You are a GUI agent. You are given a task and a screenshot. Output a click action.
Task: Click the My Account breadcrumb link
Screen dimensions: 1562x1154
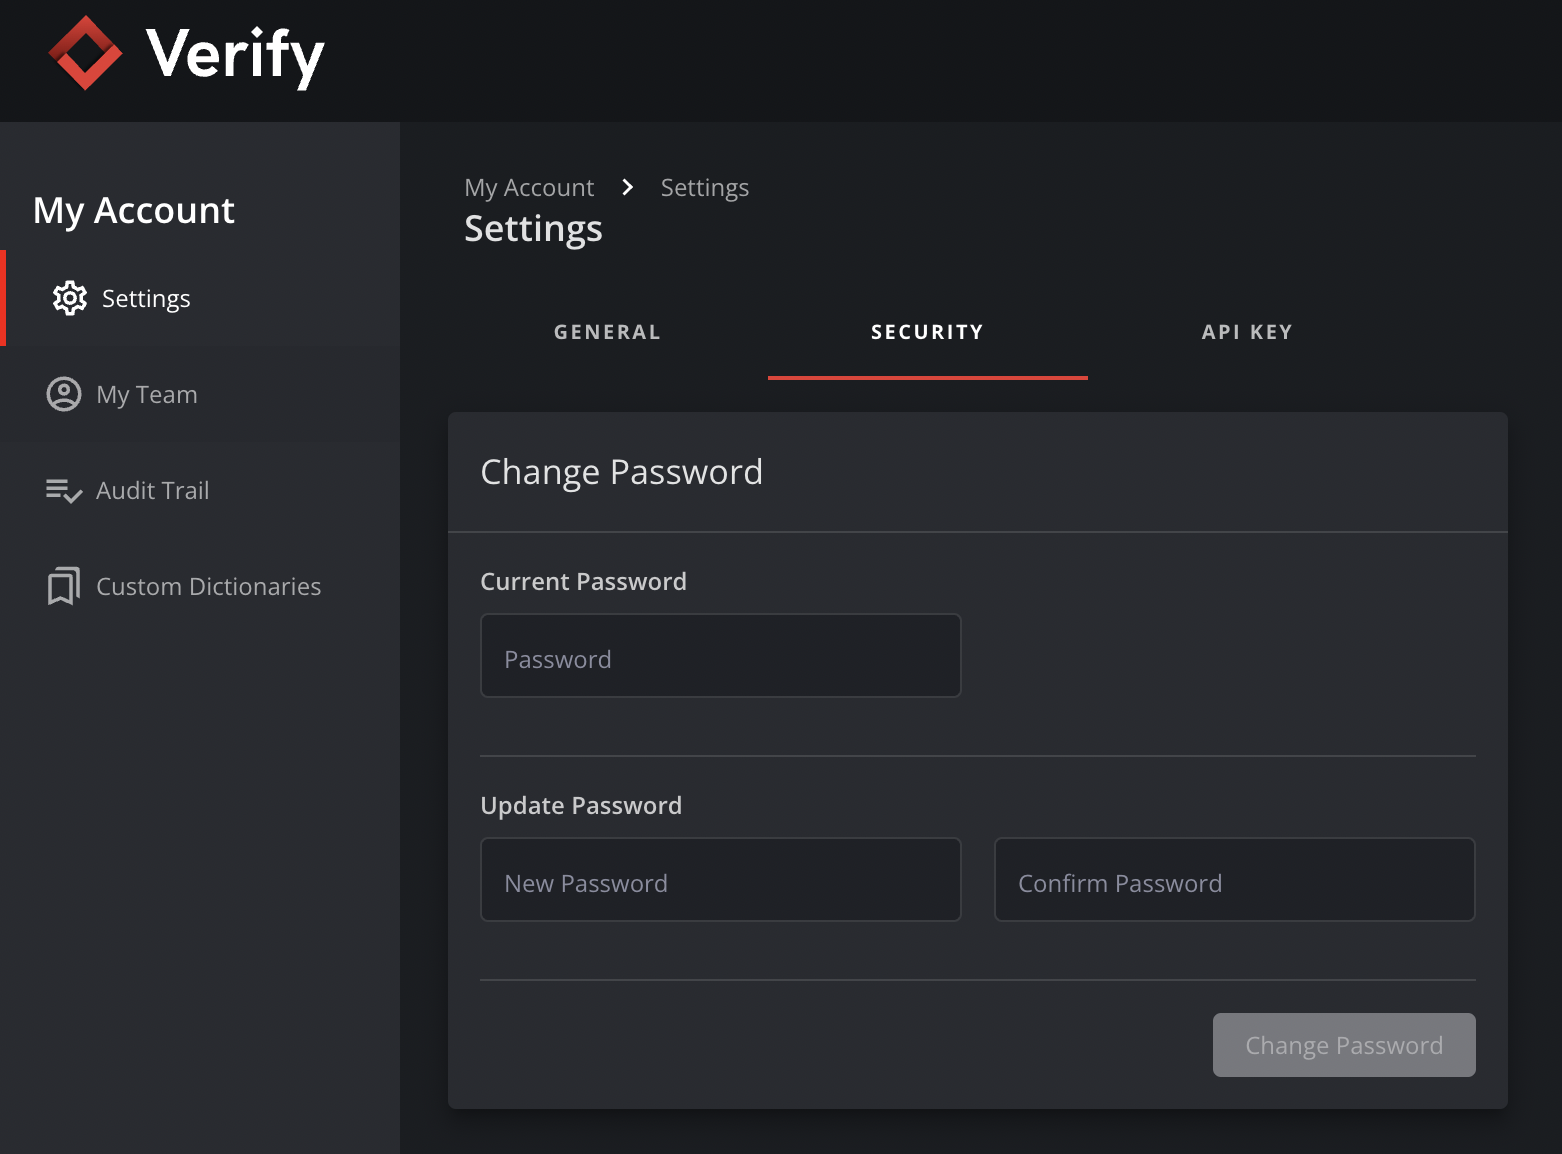529,188
